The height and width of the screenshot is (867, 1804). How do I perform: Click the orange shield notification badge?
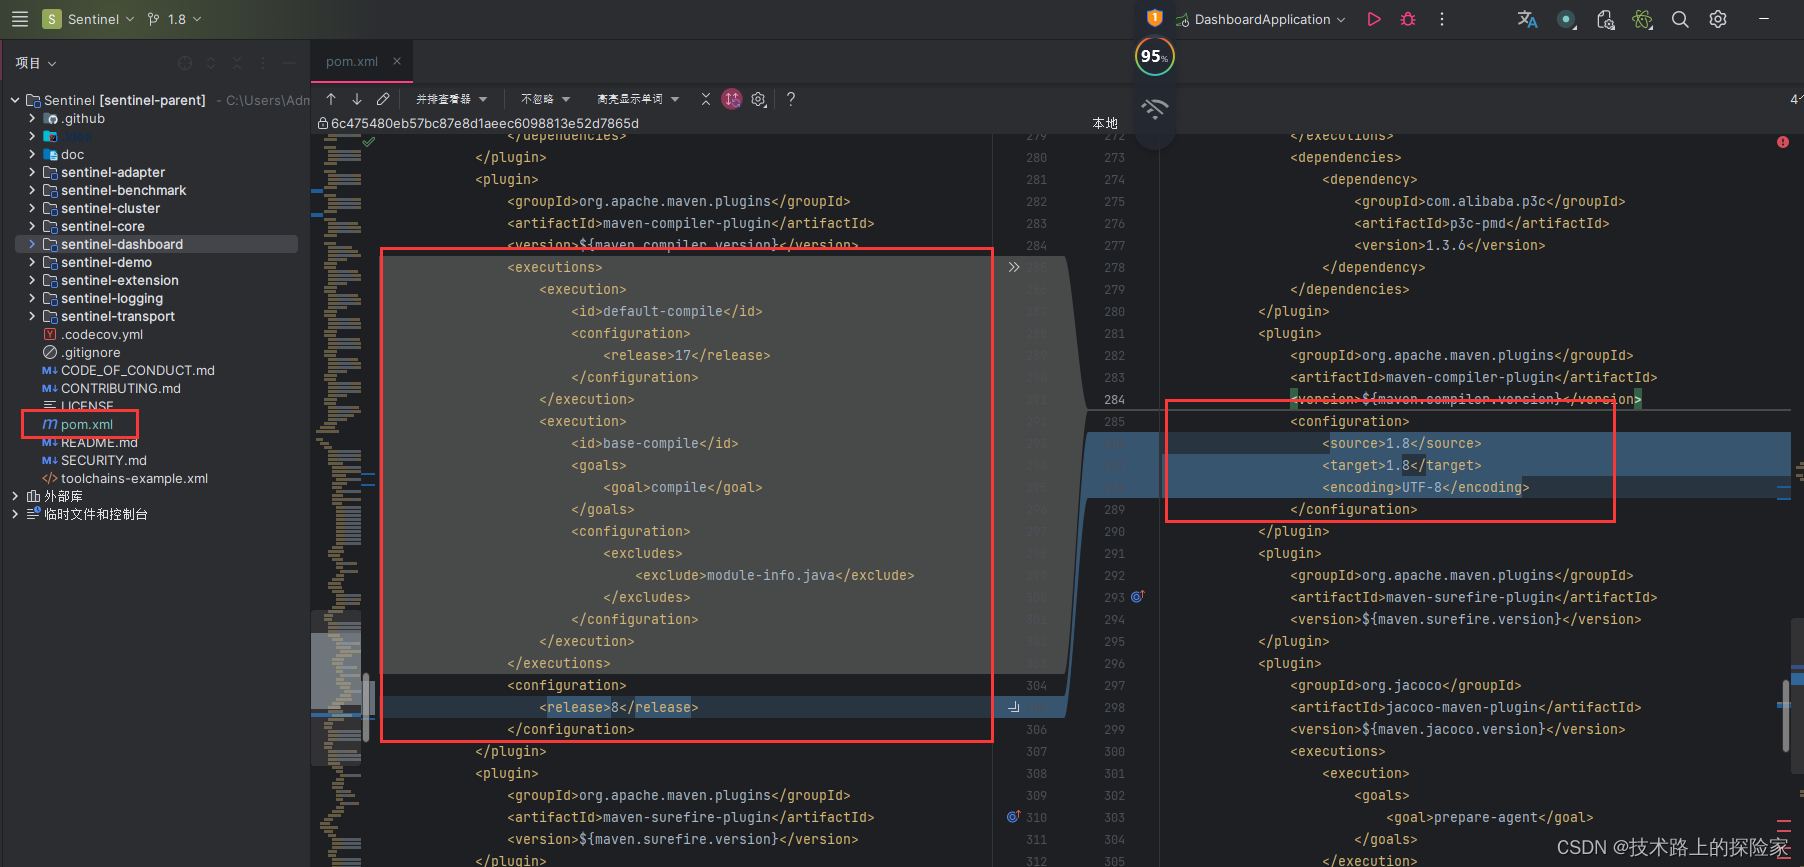1154,17
